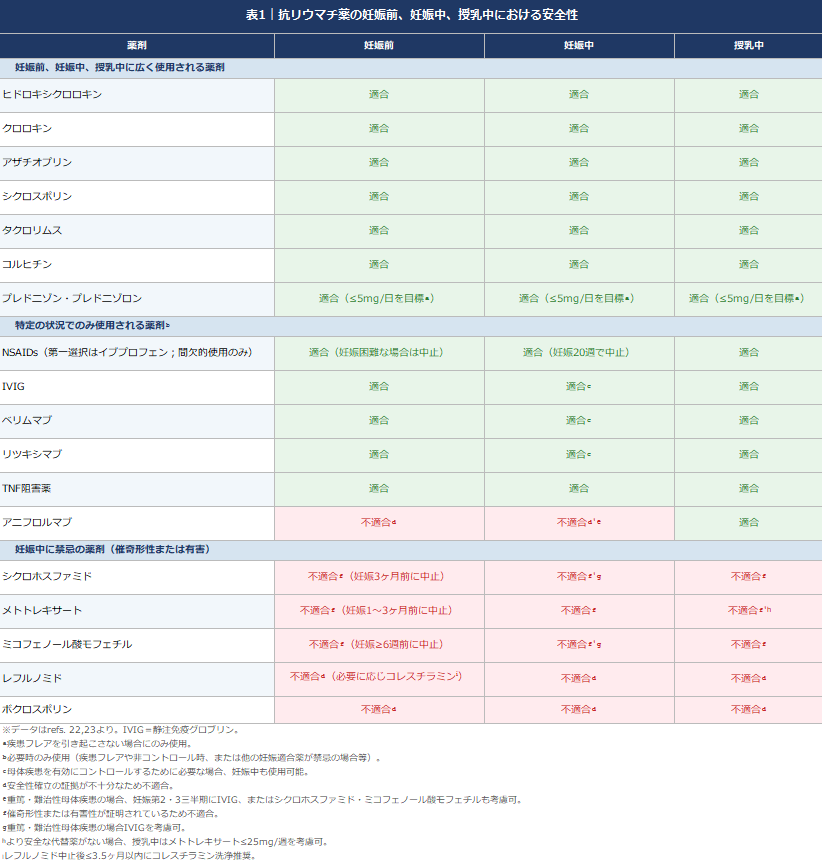This screenshot has width=822, height=868.
Task: Click footnote 重篤・難治性母体疾患の場合IVIGを考慮可
Action: (95, 828)
